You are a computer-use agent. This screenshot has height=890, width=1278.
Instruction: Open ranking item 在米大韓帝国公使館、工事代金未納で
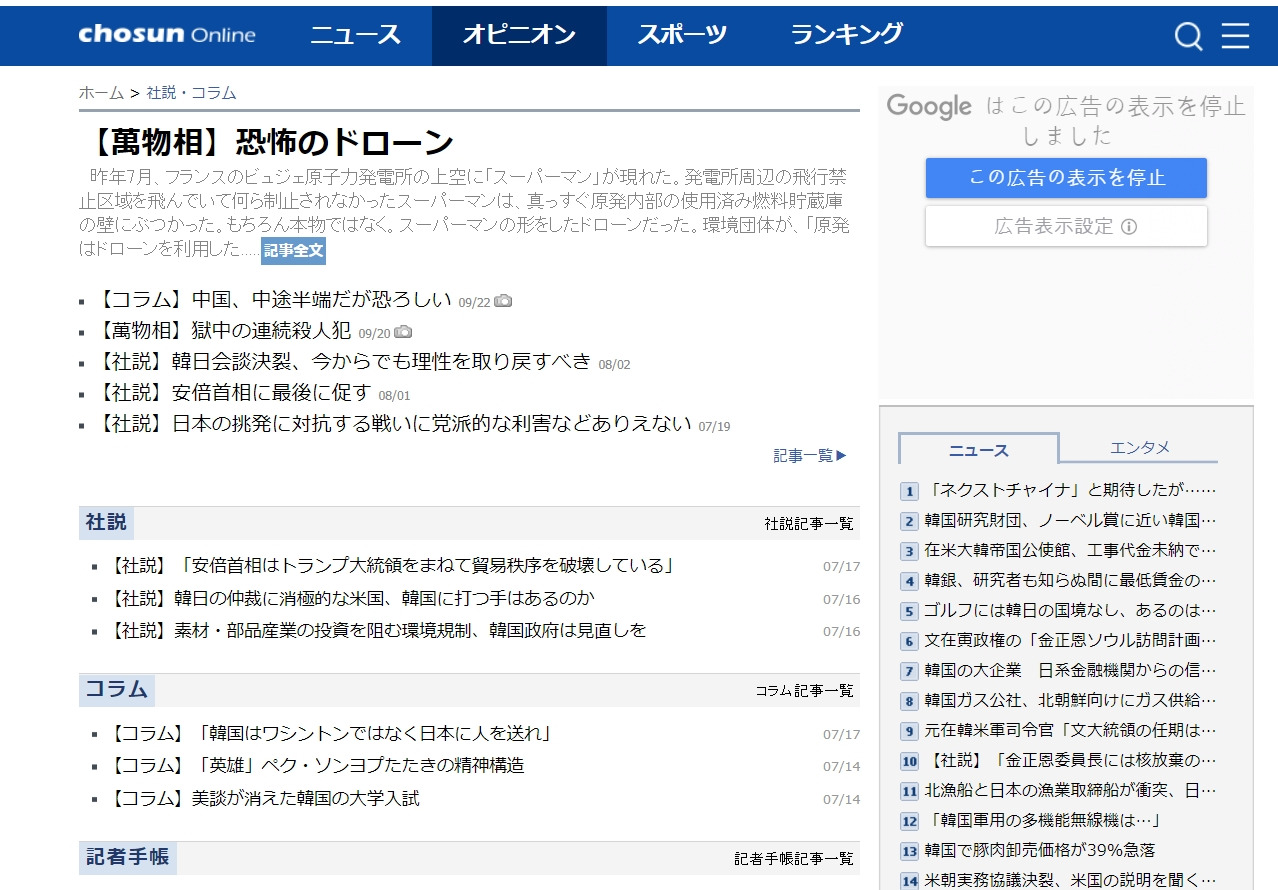click(x=1070, y=551)
